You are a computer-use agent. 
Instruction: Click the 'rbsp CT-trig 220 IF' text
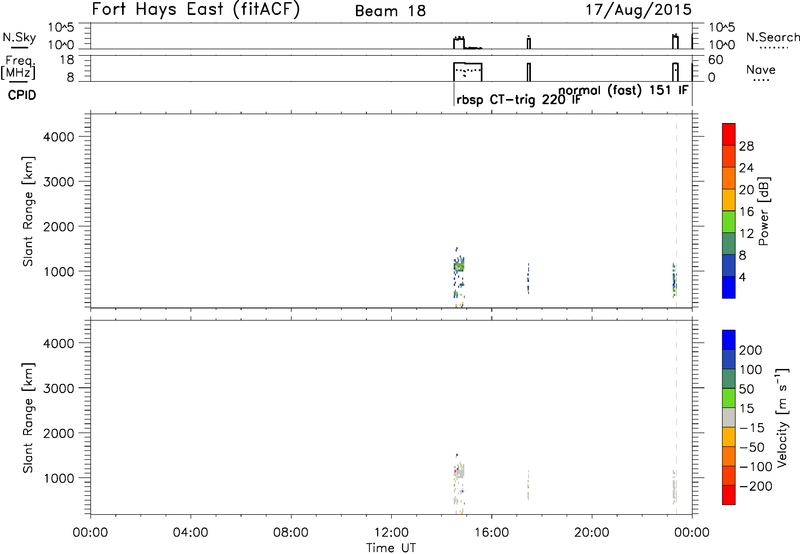pos(518,100)
